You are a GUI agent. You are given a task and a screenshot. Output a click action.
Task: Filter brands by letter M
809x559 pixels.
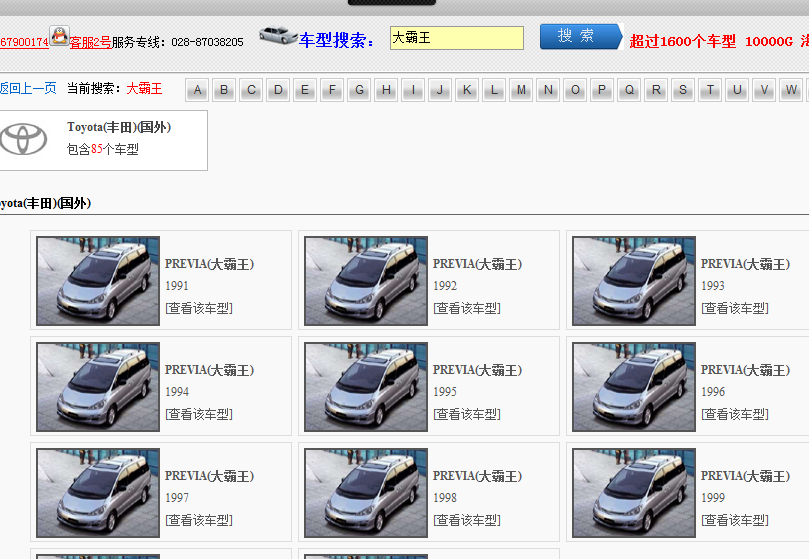[521, 90]
